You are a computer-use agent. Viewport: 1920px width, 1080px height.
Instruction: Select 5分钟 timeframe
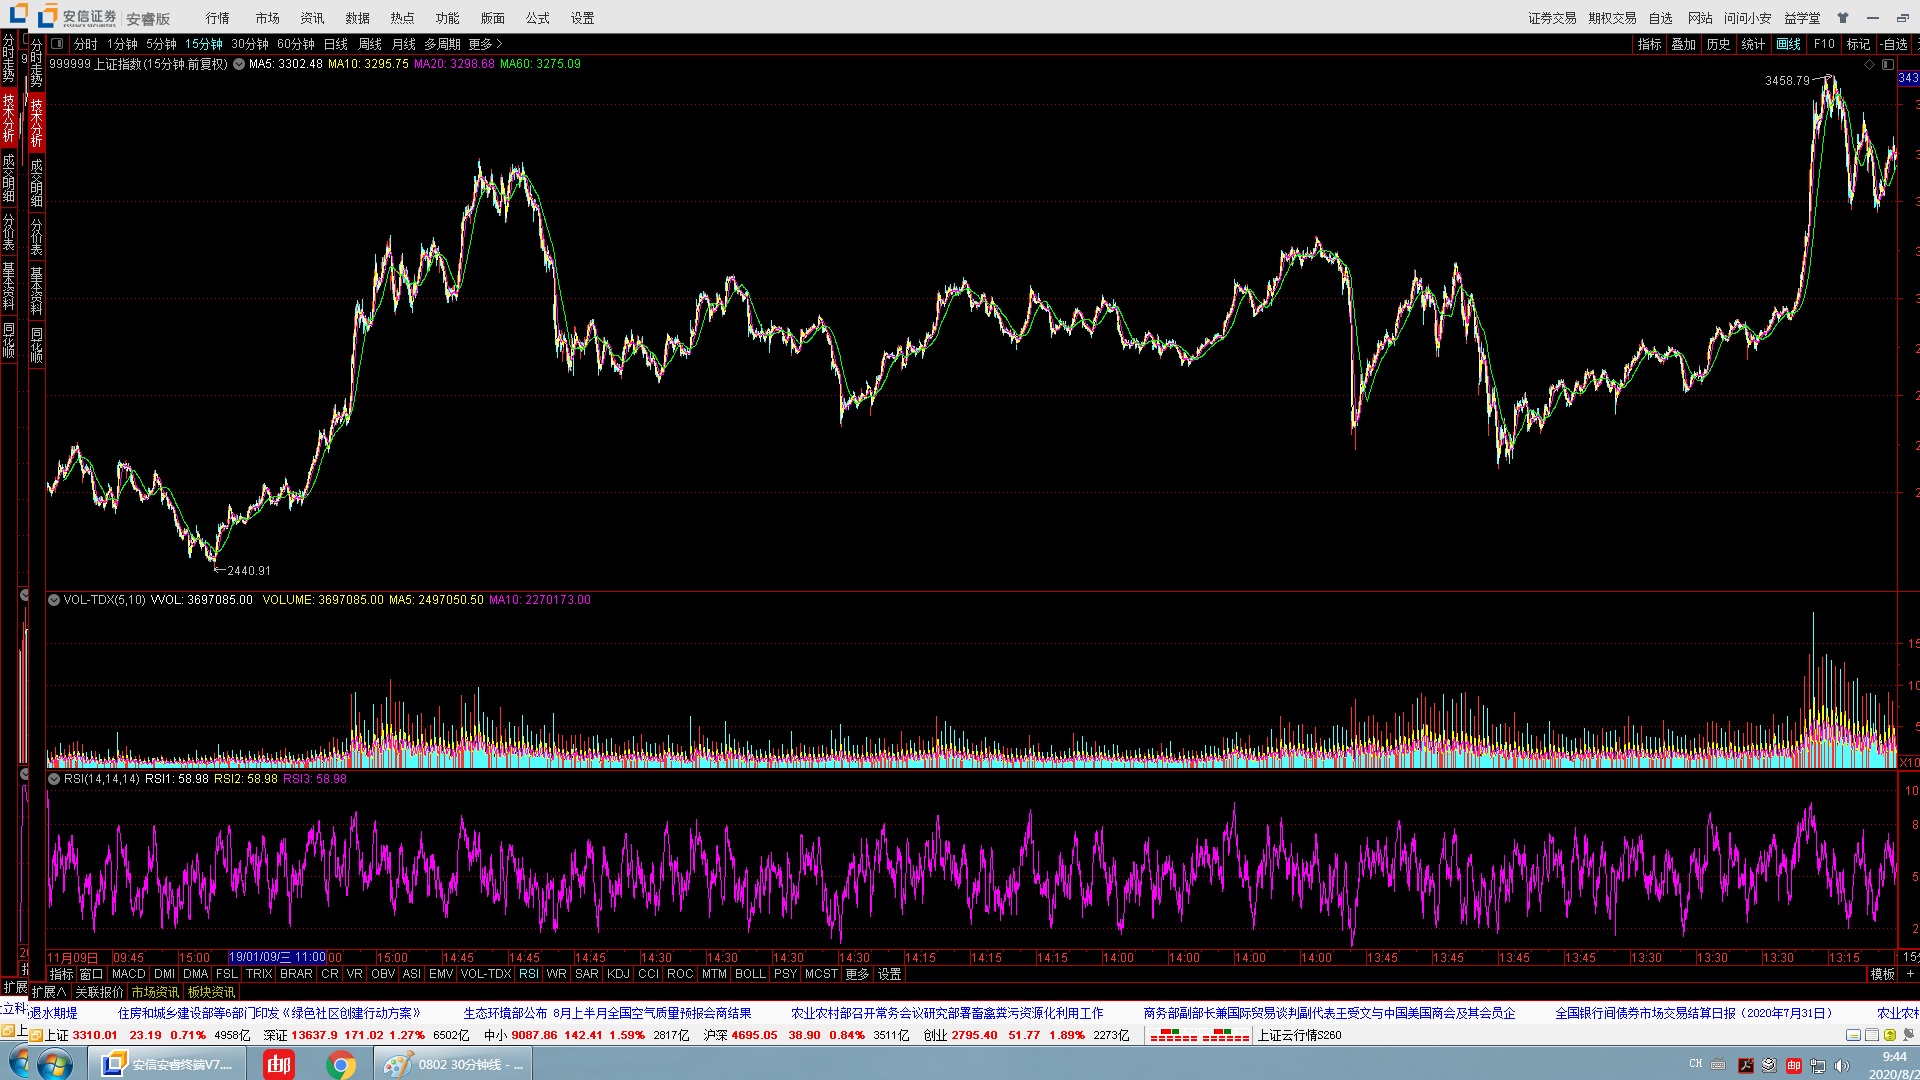[161, 44]
